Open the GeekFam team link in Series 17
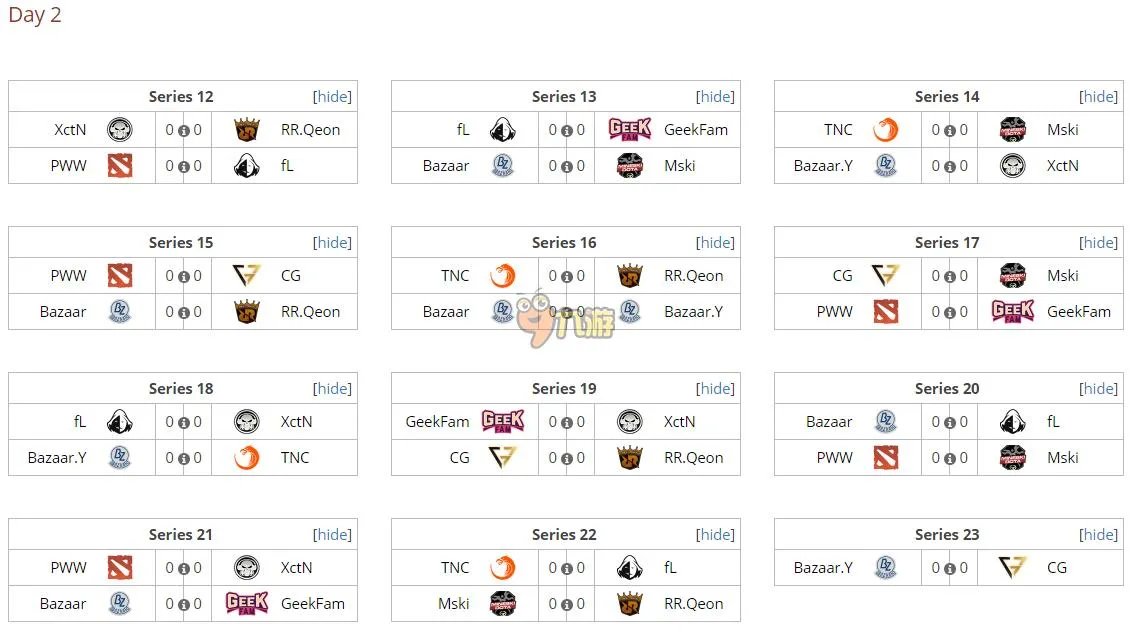Screen dimensions: 1130x637 coord(1078,312)
